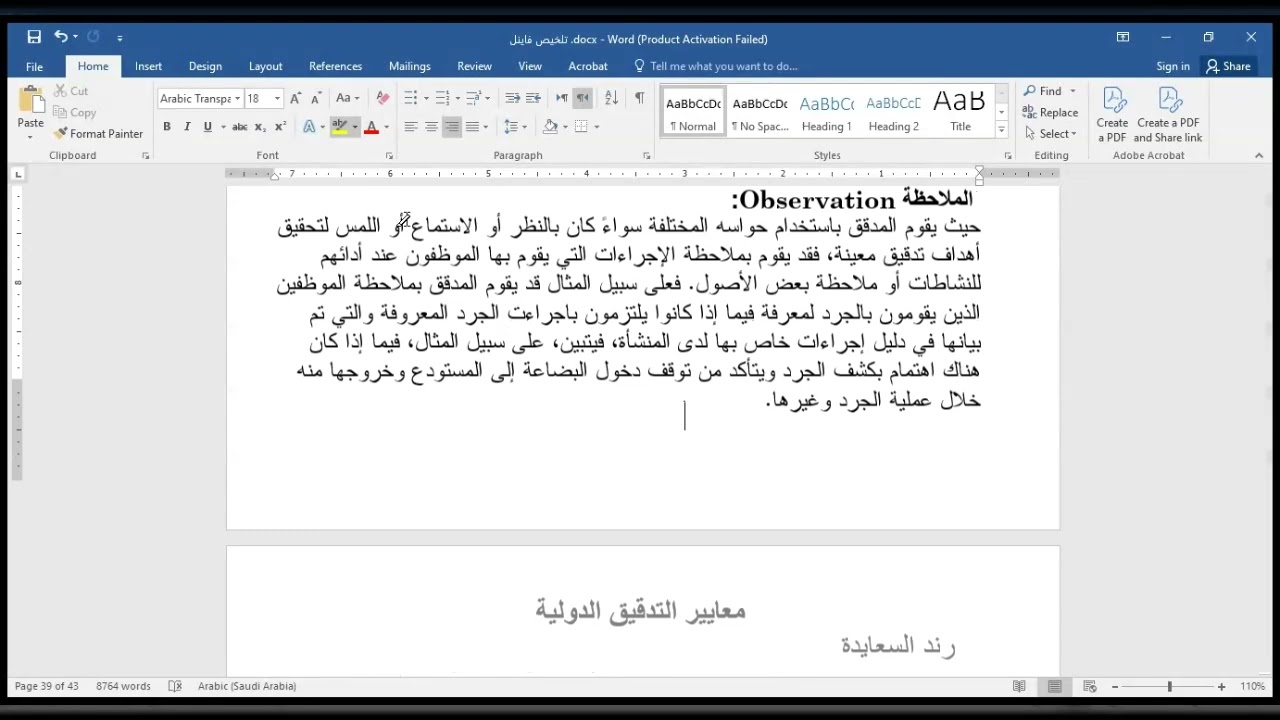Activate the Format Painter

(x=98, y=134)
